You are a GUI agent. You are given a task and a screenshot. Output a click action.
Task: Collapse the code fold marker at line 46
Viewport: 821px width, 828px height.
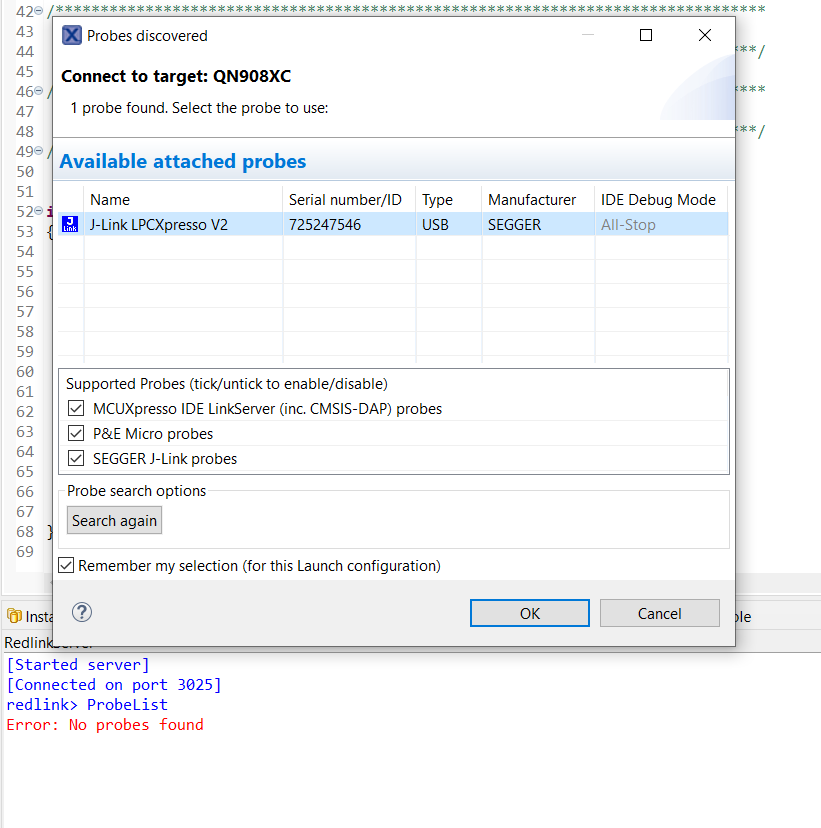[x=39, y=91]
